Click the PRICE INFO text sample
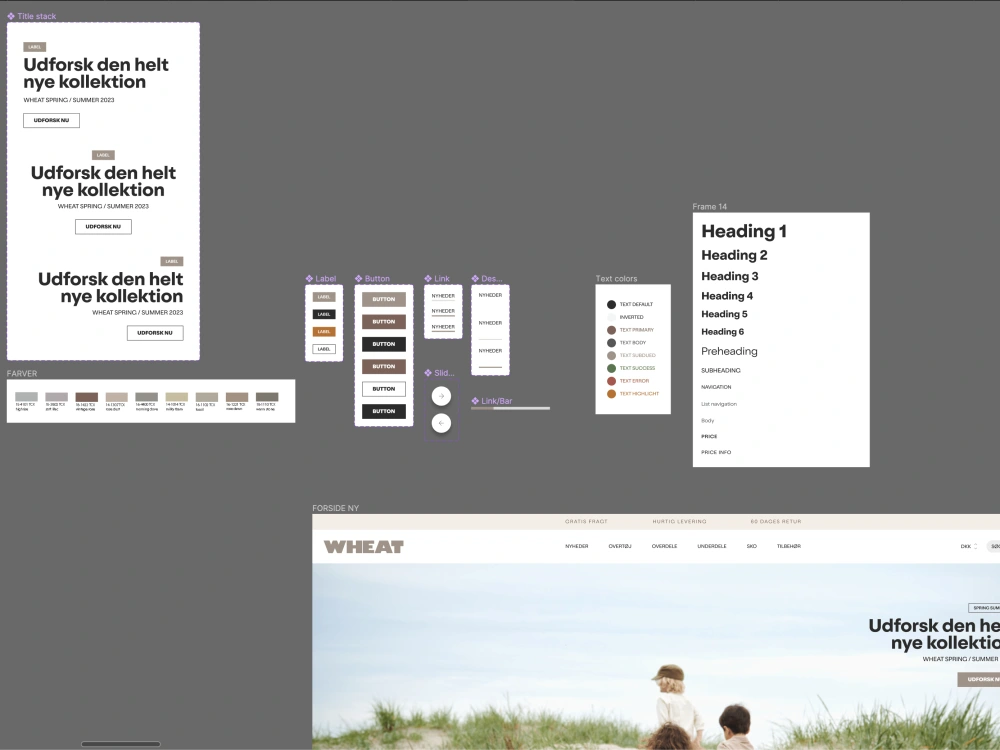Image resolution: width=1000 pixels, height=750 pixels. tap(716, 452)
